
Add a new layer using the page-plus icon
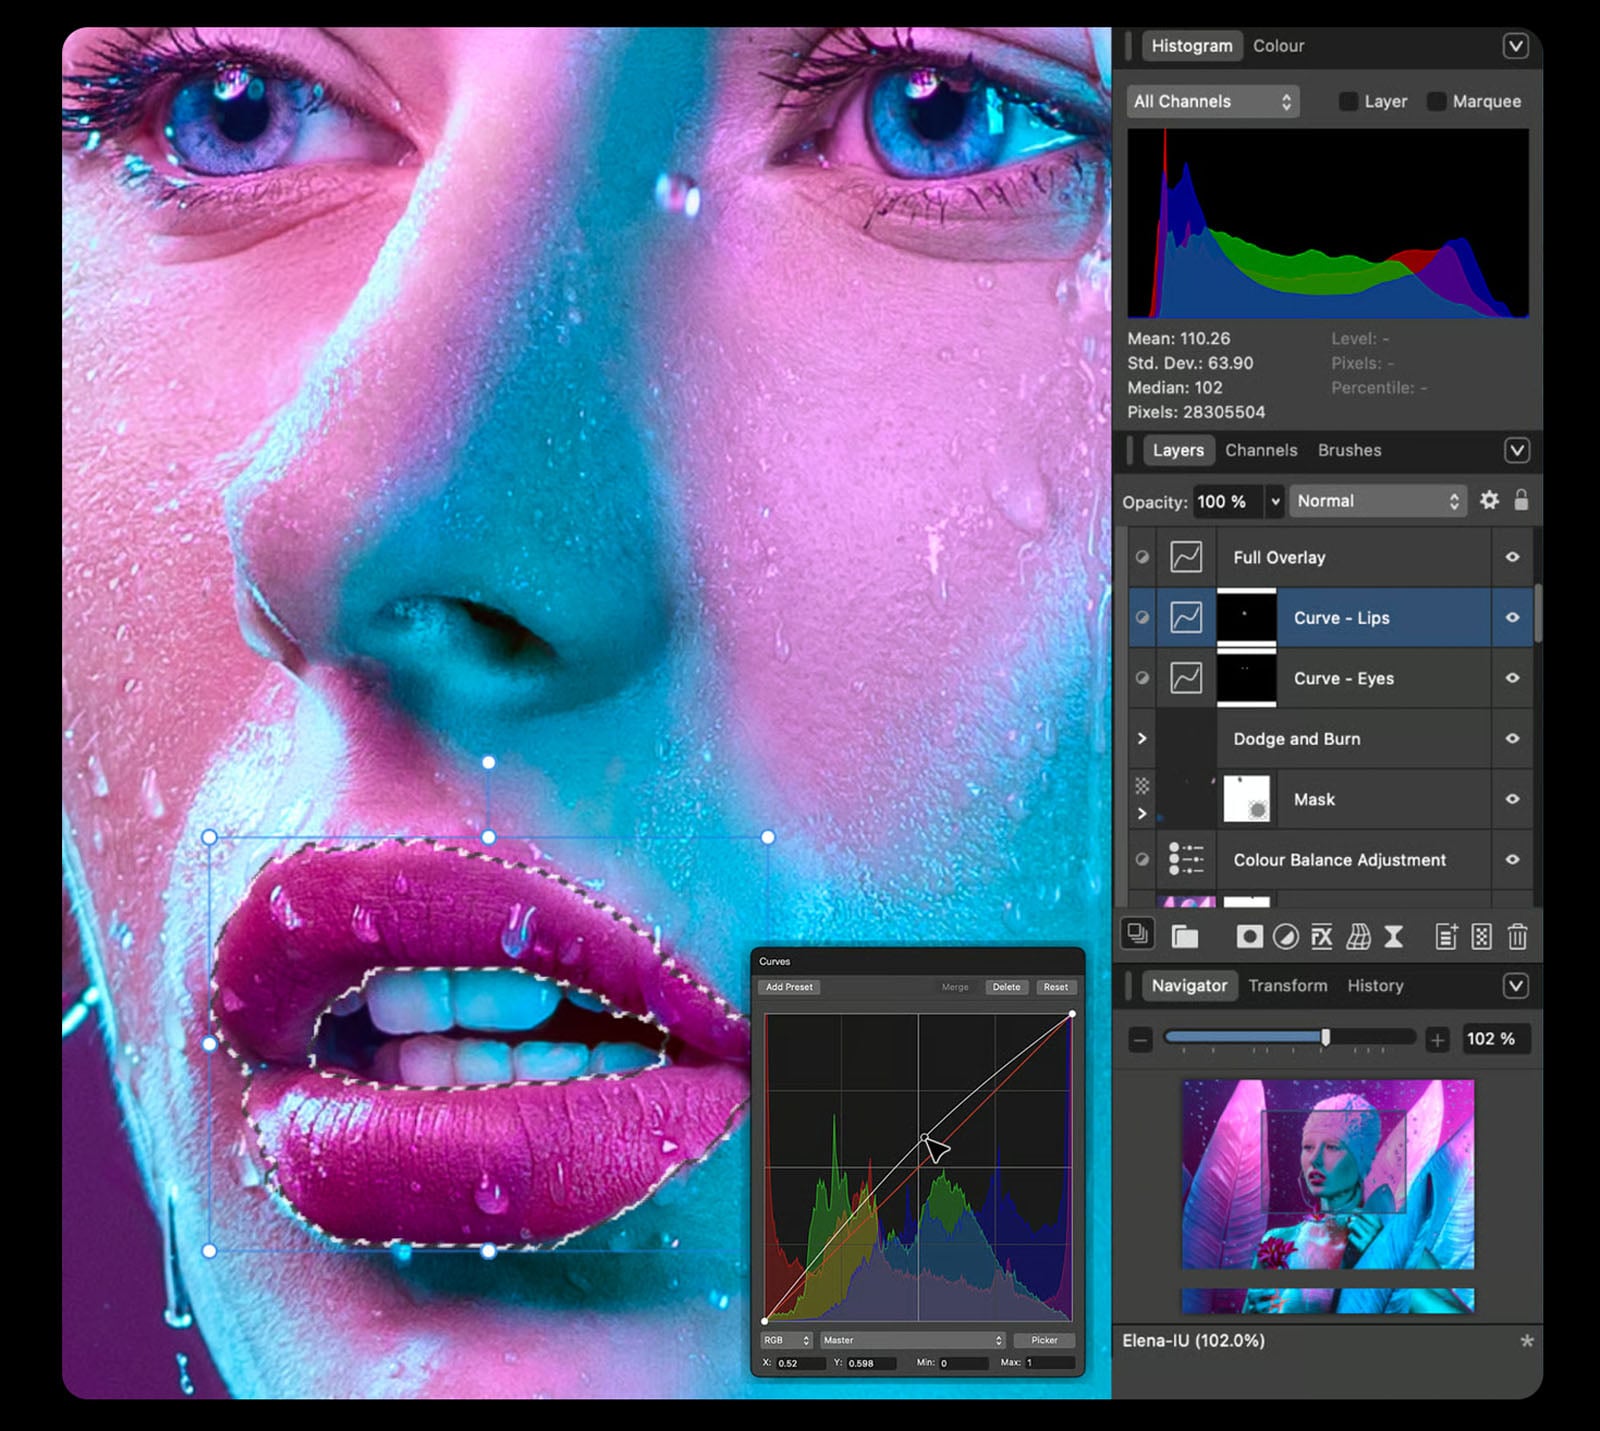1446,937
